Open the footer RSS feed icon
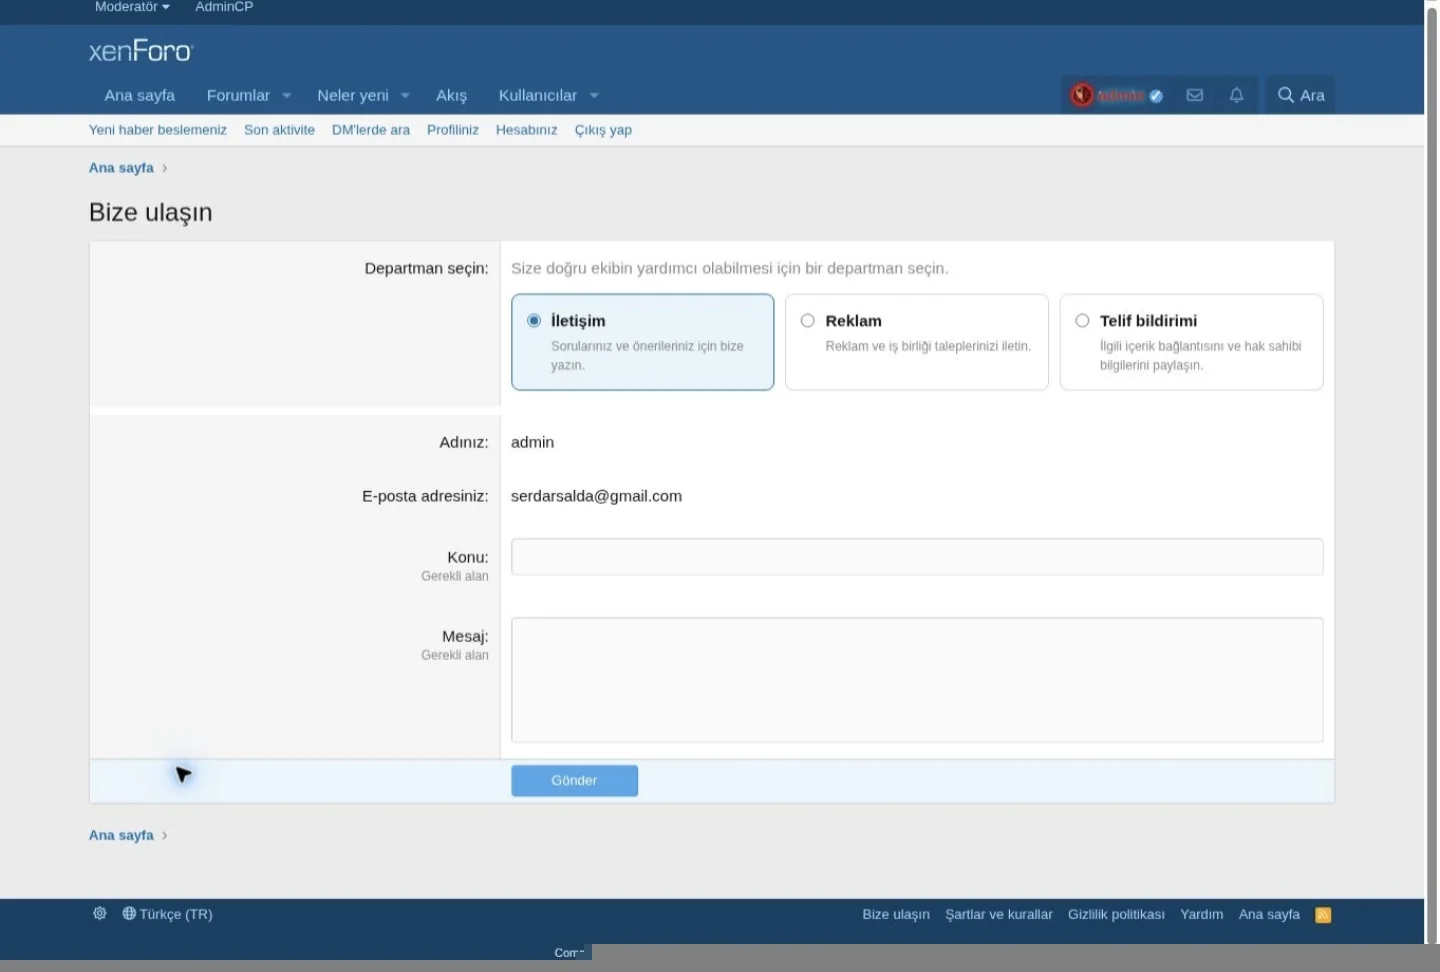This screenshot has width=1440, height=972. 1323,915
